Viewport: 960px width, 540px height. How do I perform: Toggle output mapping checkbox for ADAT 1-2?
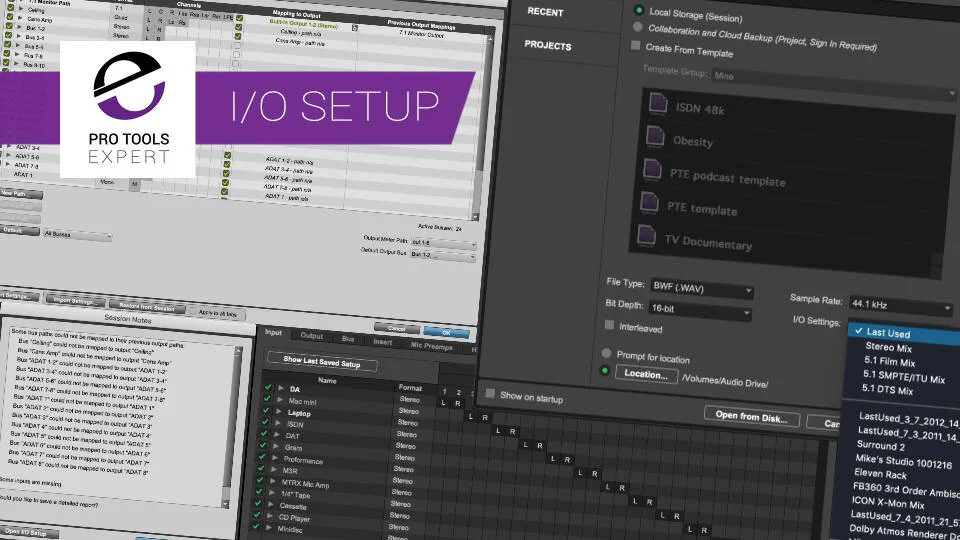(x=227, y=156)
